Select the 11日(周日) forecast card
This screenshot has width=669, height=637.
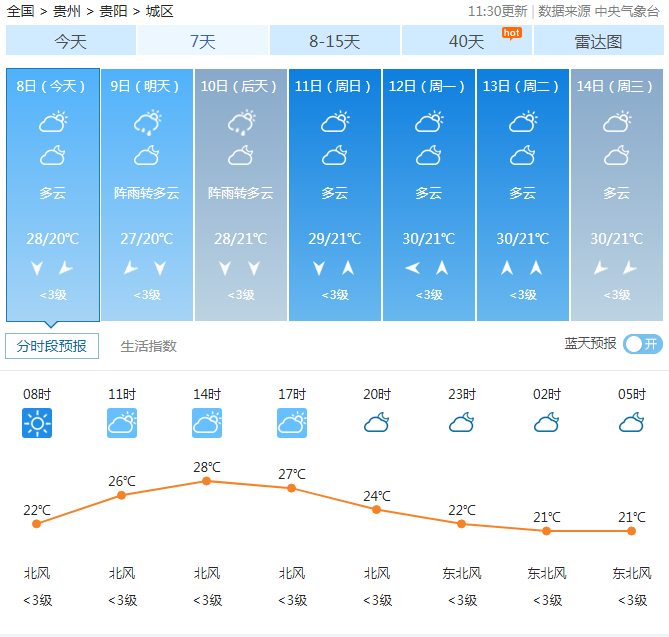click(x=335, y=195)
